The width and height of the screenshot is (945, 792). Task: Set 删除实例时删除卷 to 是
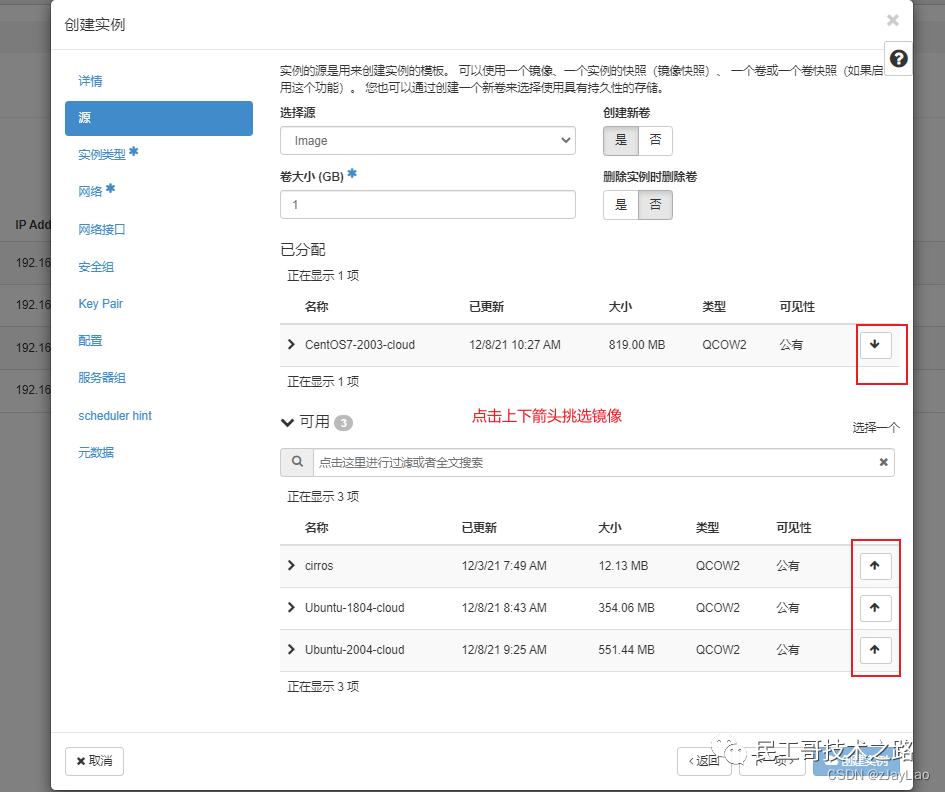(x=621, y=205)
